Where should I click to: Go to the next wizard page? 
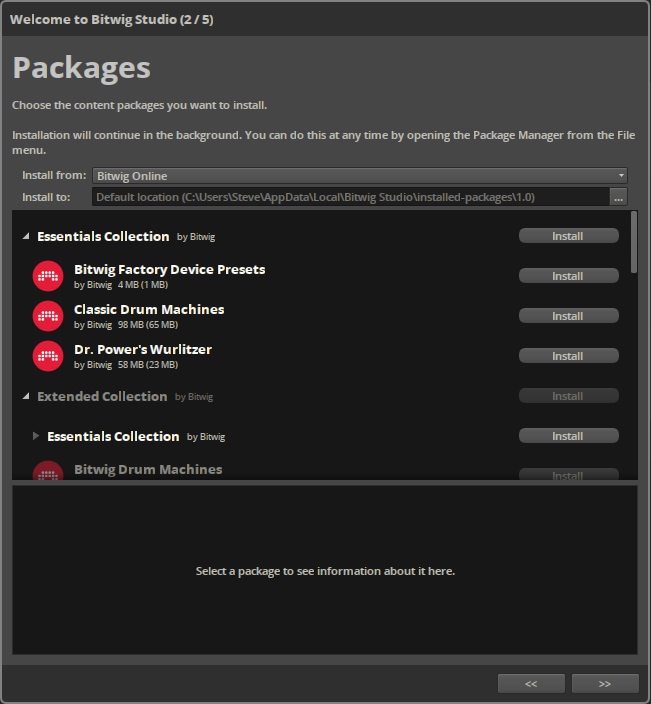(605, 683)
